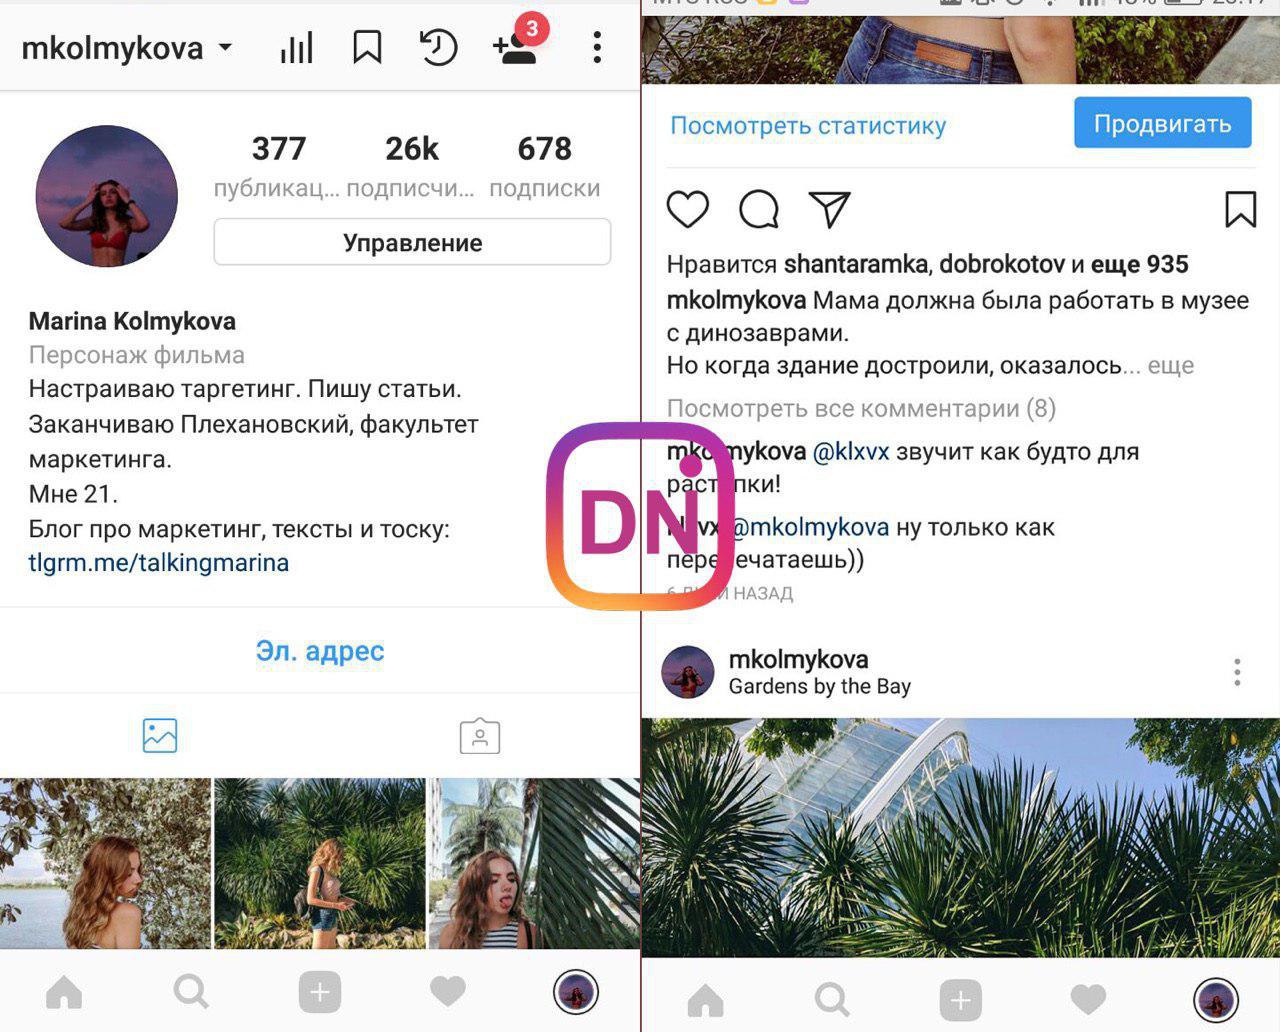Open three-dot menu on Gardens by the Bay post
The width and height of the screenshot is (1280, 1032).
pyautogui.click(x=1237, y=672)
